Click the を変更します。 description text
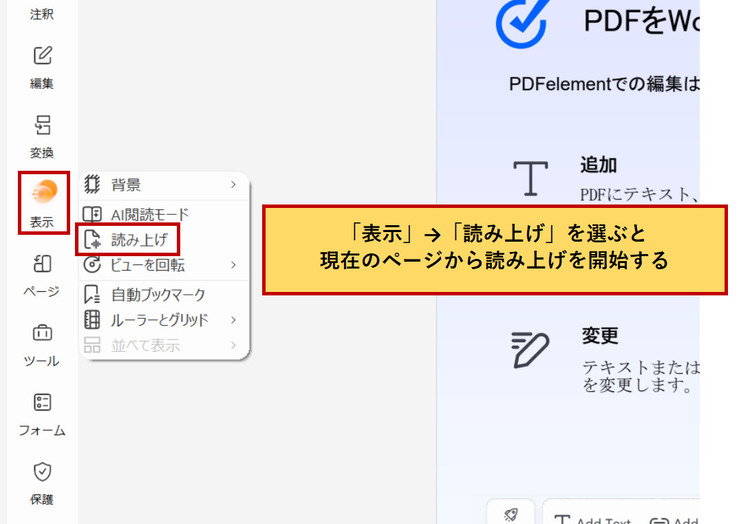 point(637,385)
